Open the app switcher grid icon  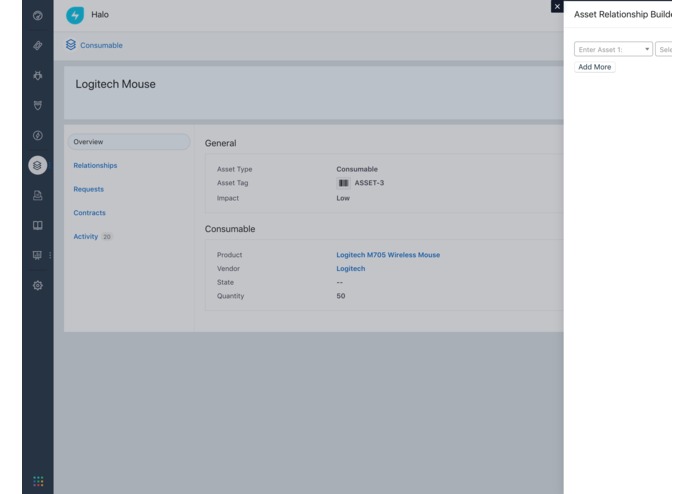click(38, 481)
